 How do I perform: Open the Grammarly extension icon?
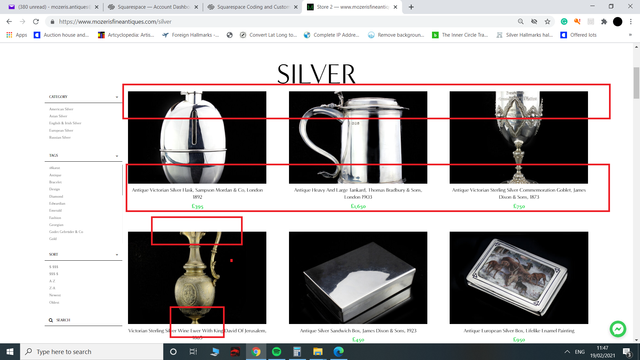(564, 22)
